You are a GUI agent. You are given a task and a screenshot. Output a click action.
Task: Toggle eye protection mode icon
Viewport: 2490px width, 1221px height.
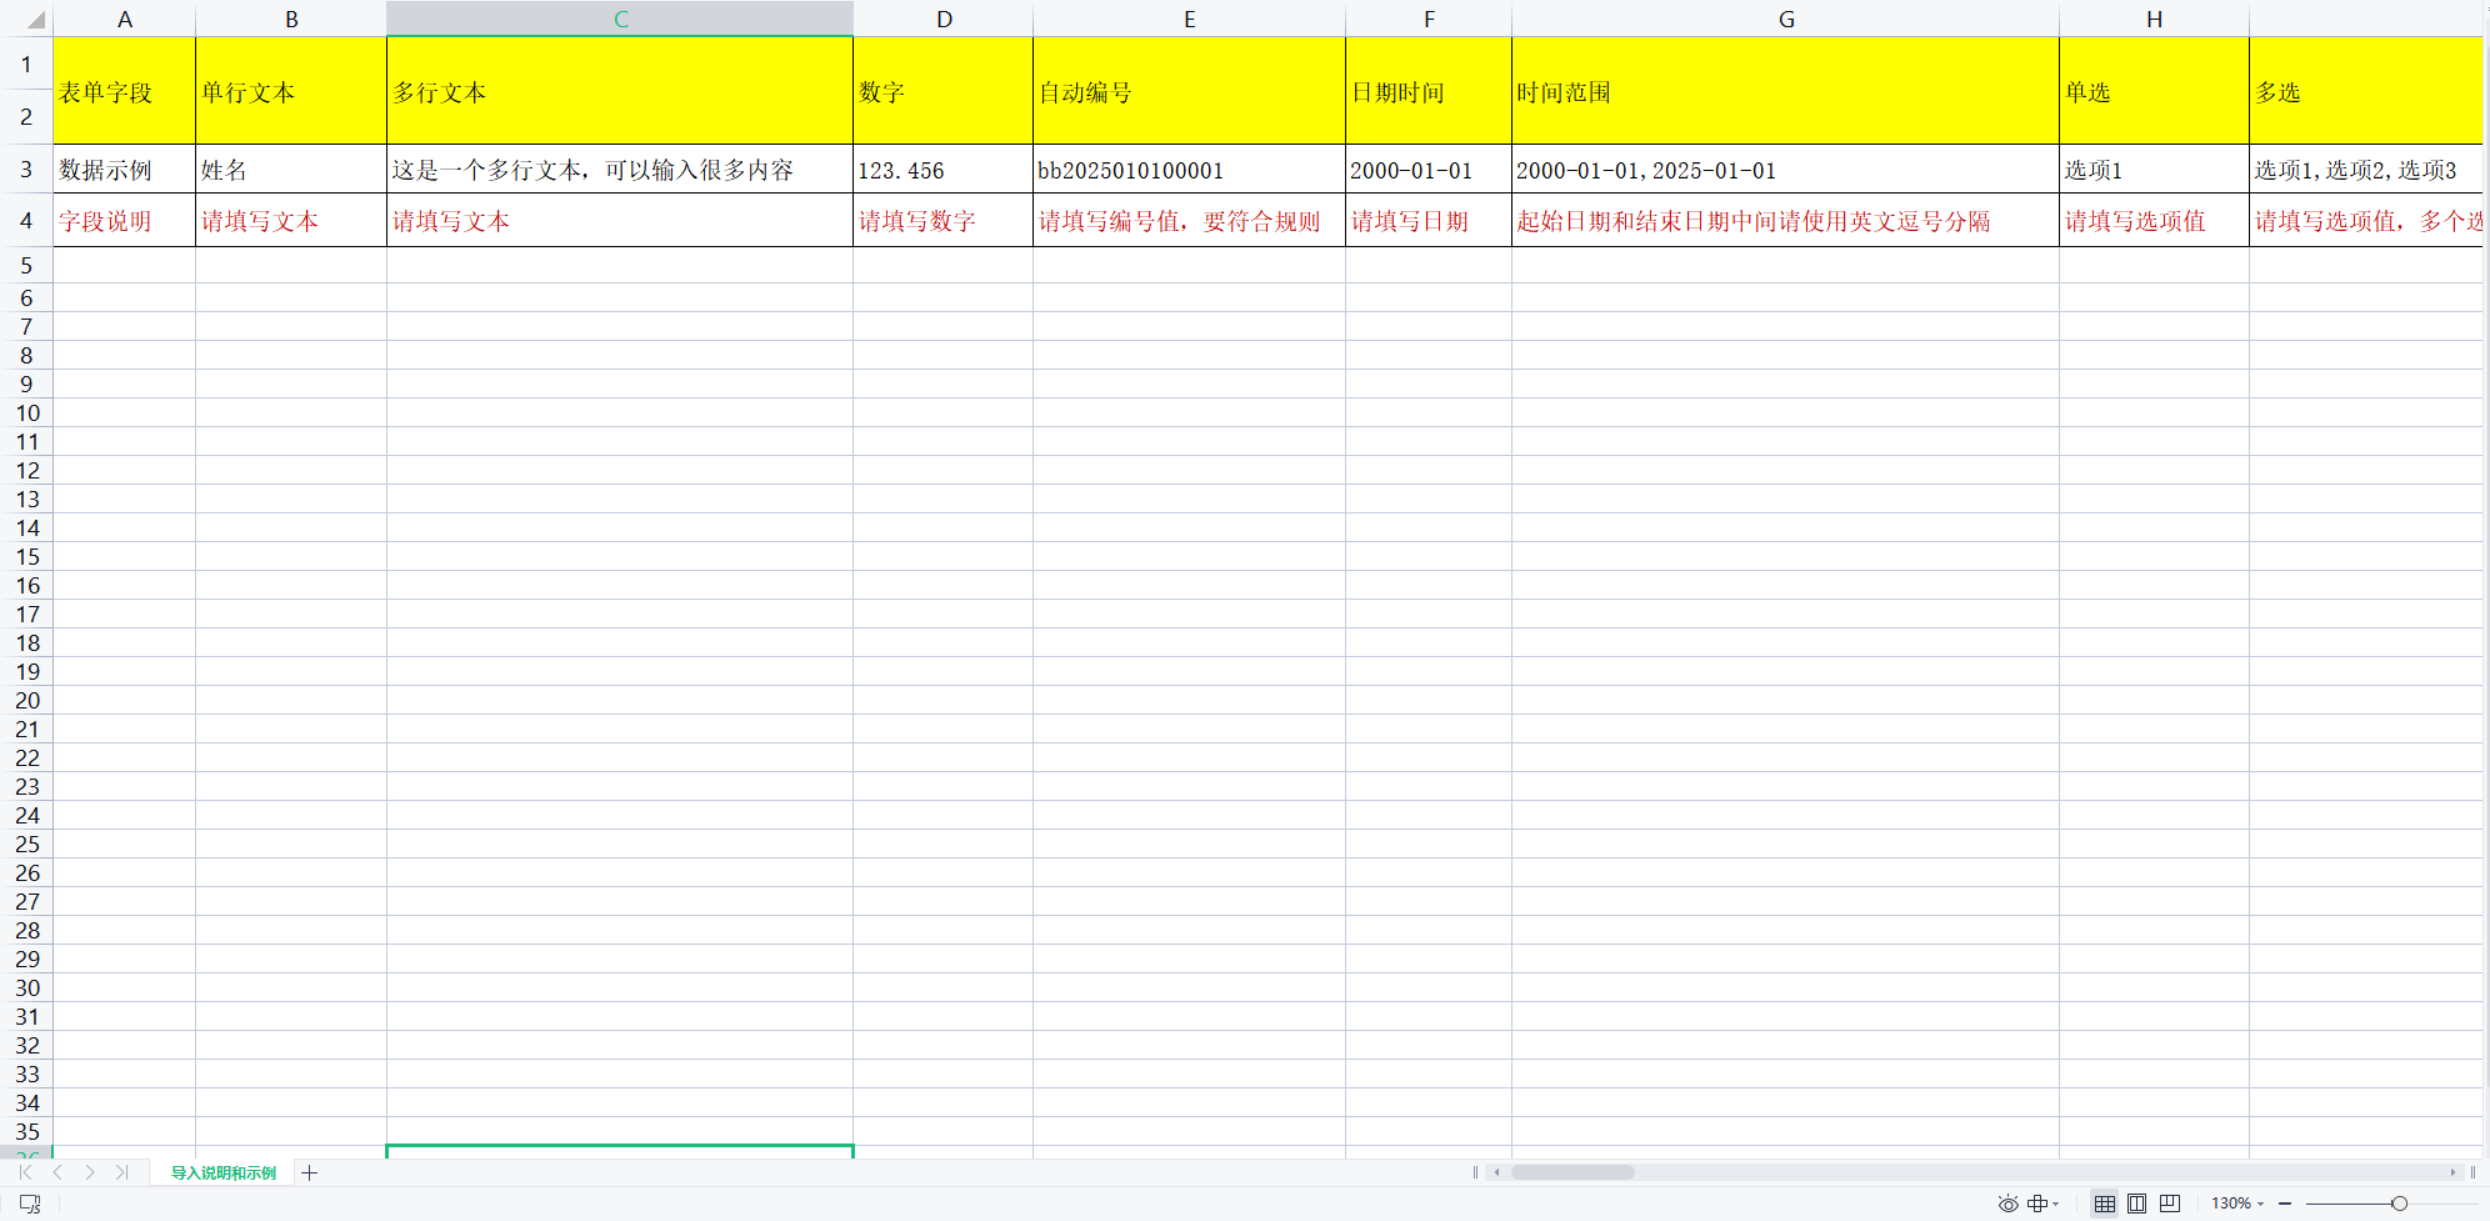pyautogui.click(x=2007, y=1204)
